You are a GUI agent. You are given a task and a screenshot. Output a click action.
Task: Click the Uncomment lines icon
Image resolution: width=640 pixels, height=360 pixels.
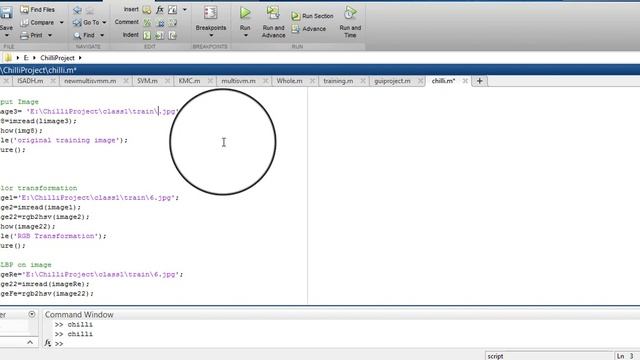click(x=160, y=23)
